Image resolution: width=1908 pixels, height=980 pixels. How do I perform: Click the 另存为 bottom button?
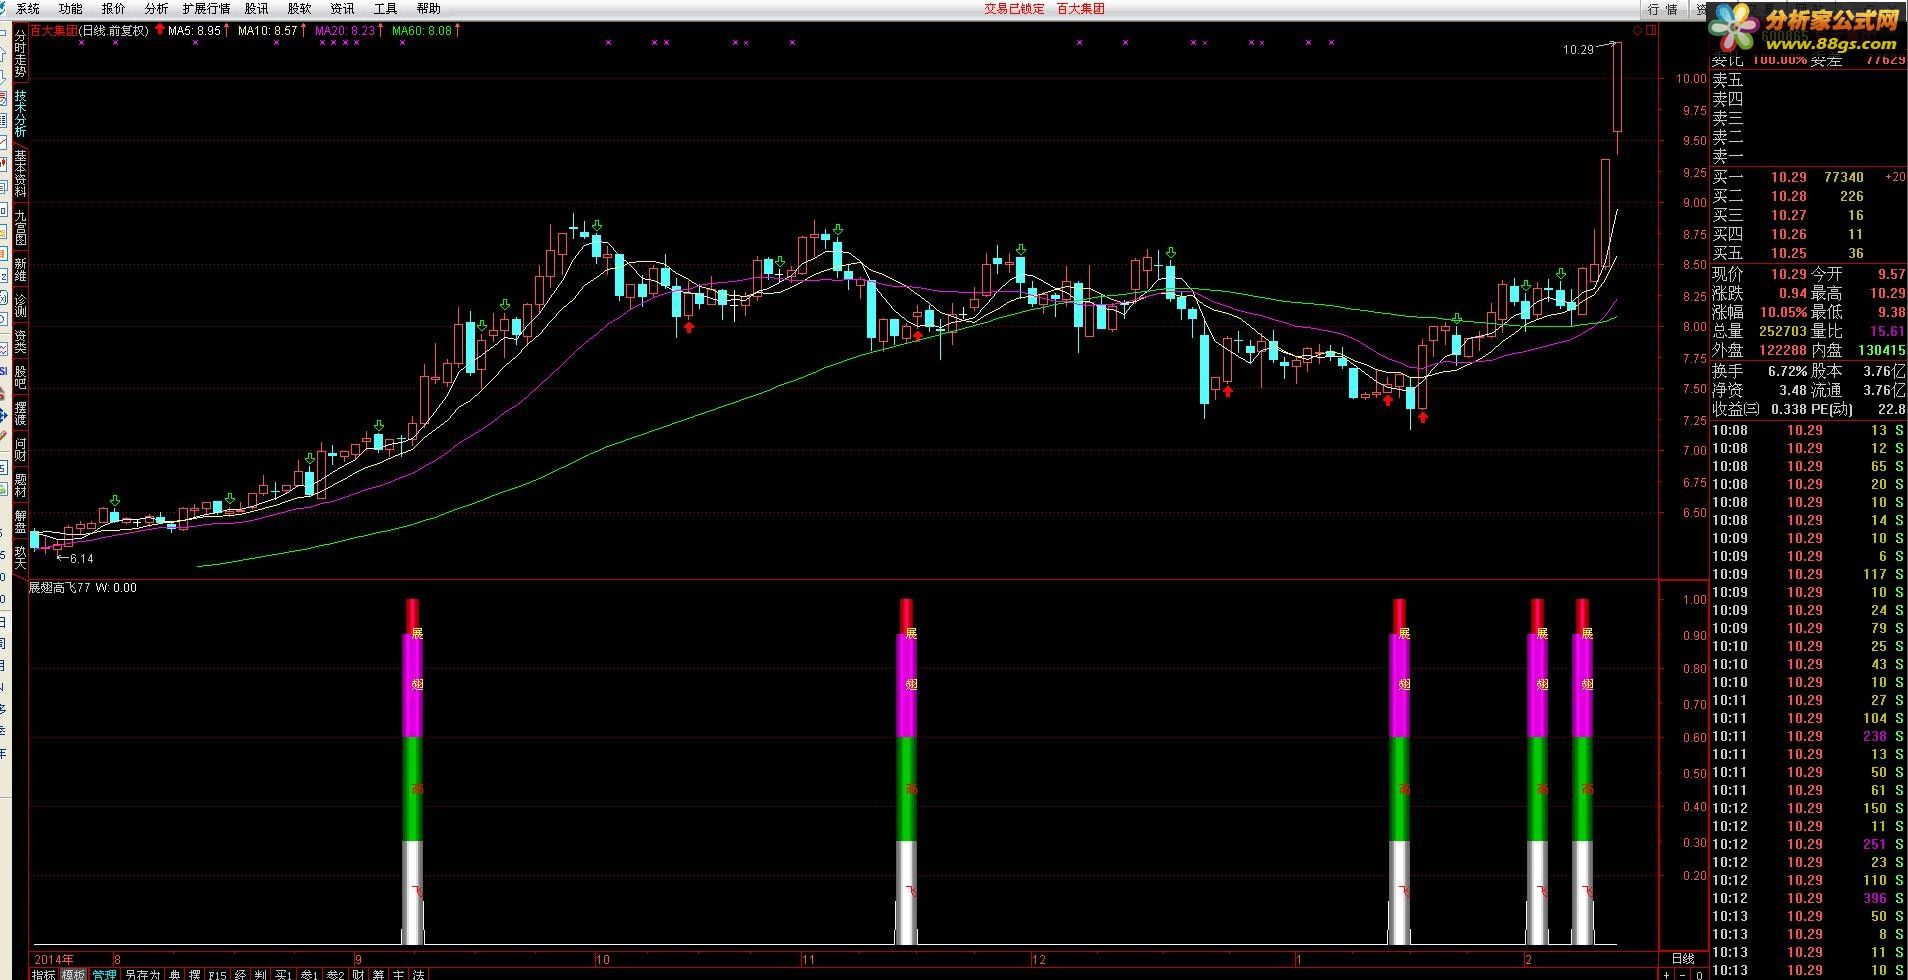coord(142,974)
